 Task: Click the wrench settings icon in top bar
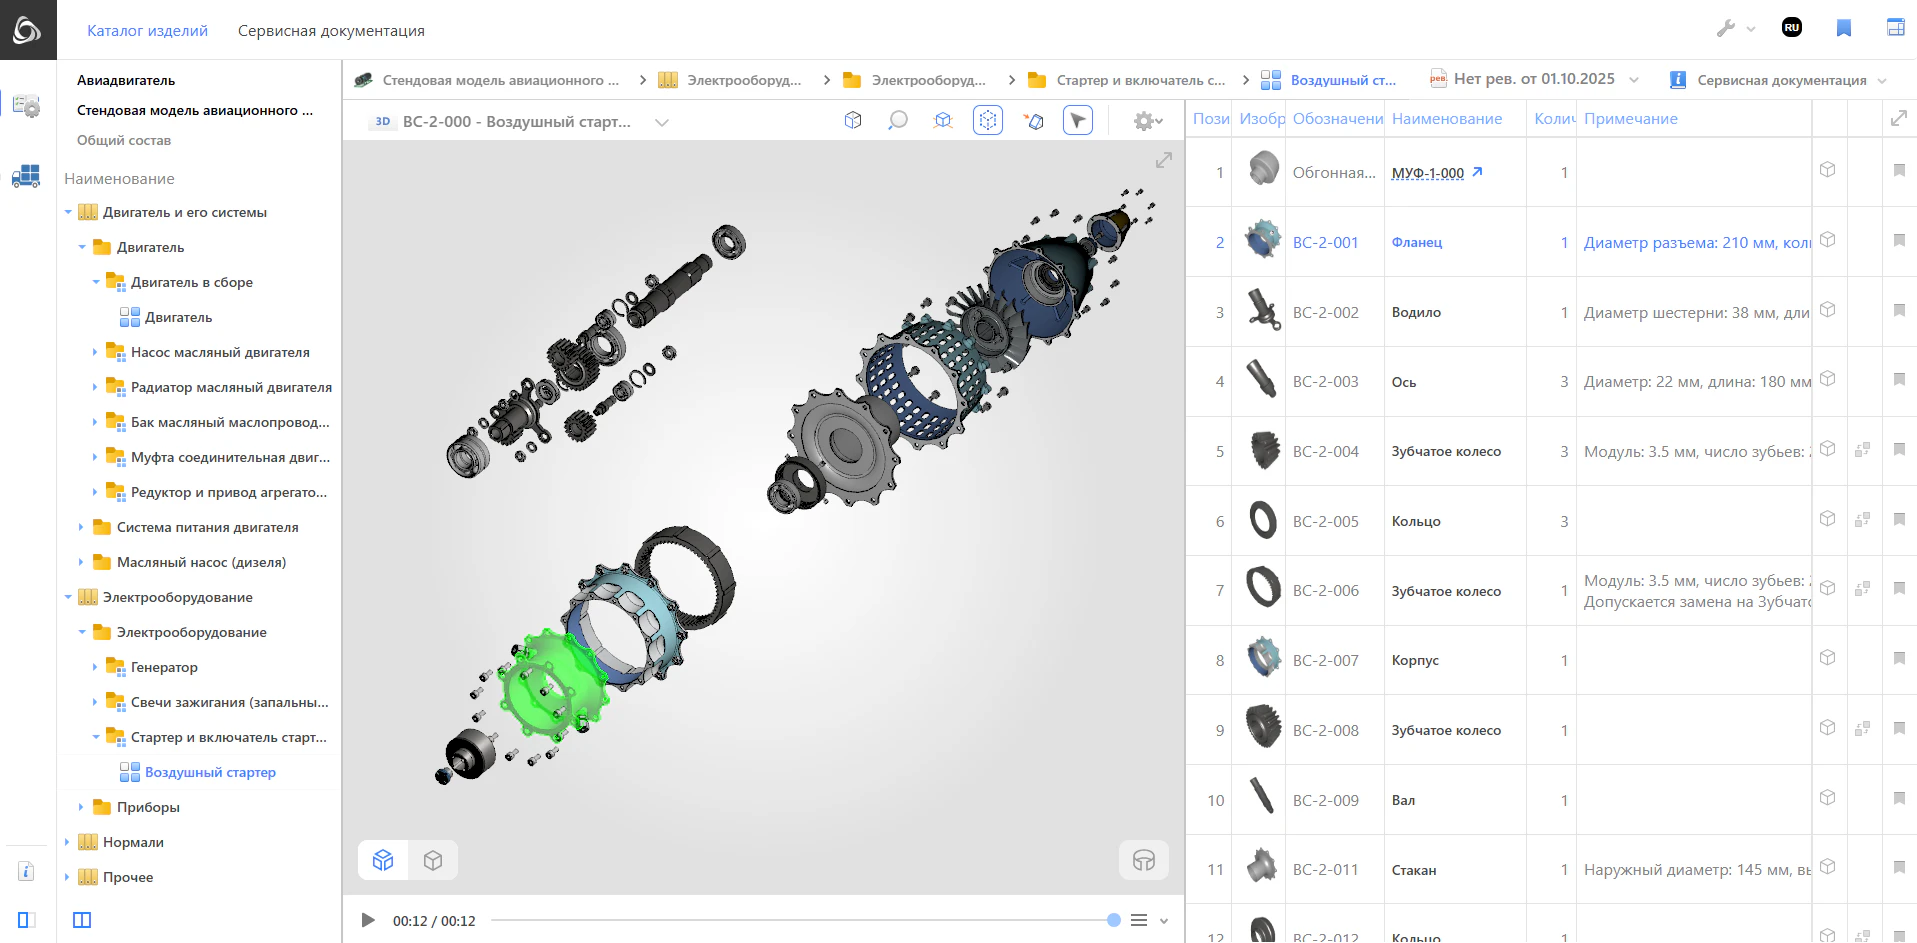[1726, 29]
